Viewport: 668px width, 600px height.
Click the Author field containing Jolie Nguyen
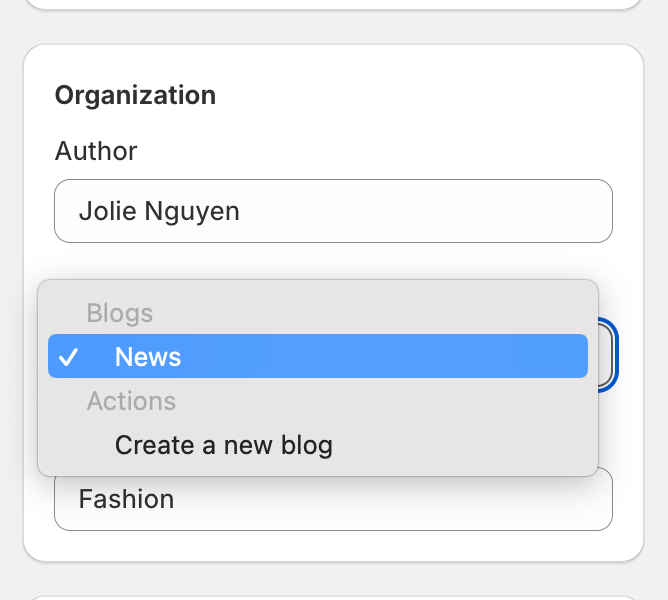(332, 211)
